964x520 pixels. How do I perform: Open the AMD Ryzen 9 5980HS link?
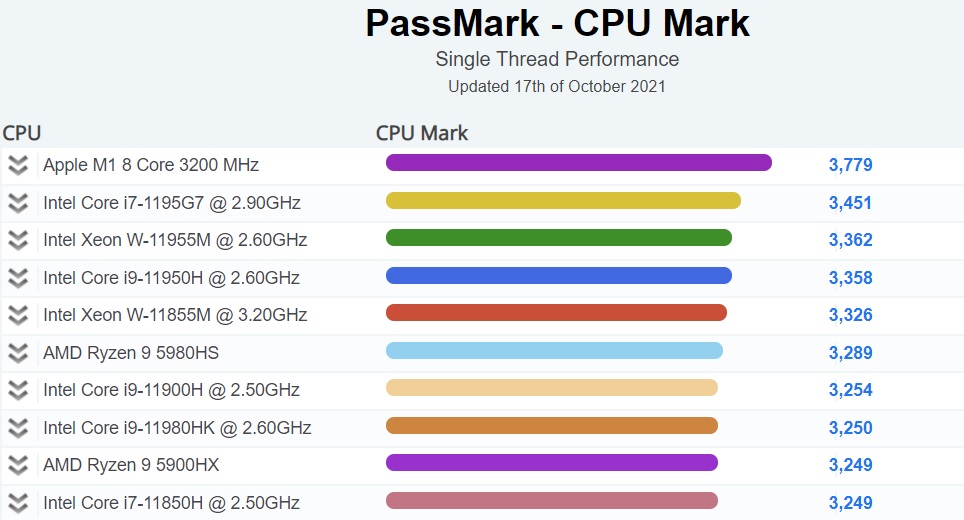(131, 353)
